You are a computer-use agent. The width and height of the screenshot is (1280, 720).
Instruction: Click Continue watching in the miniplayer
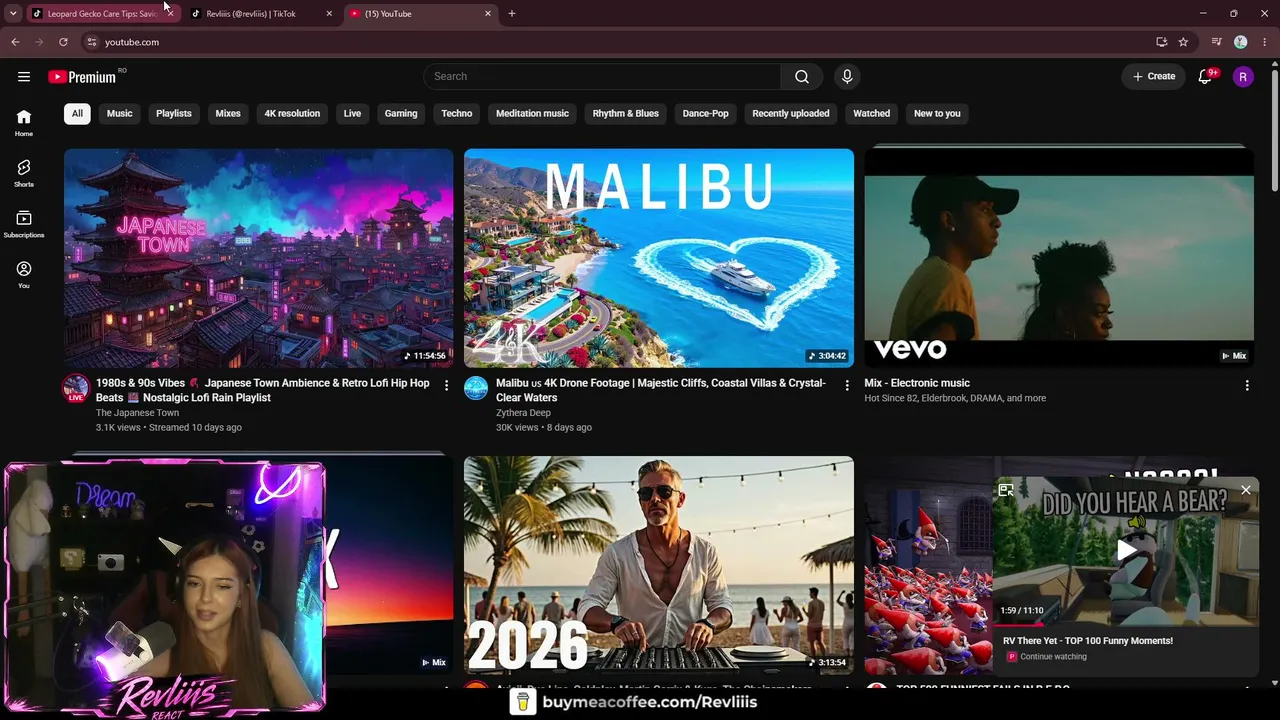(1053, 657)
